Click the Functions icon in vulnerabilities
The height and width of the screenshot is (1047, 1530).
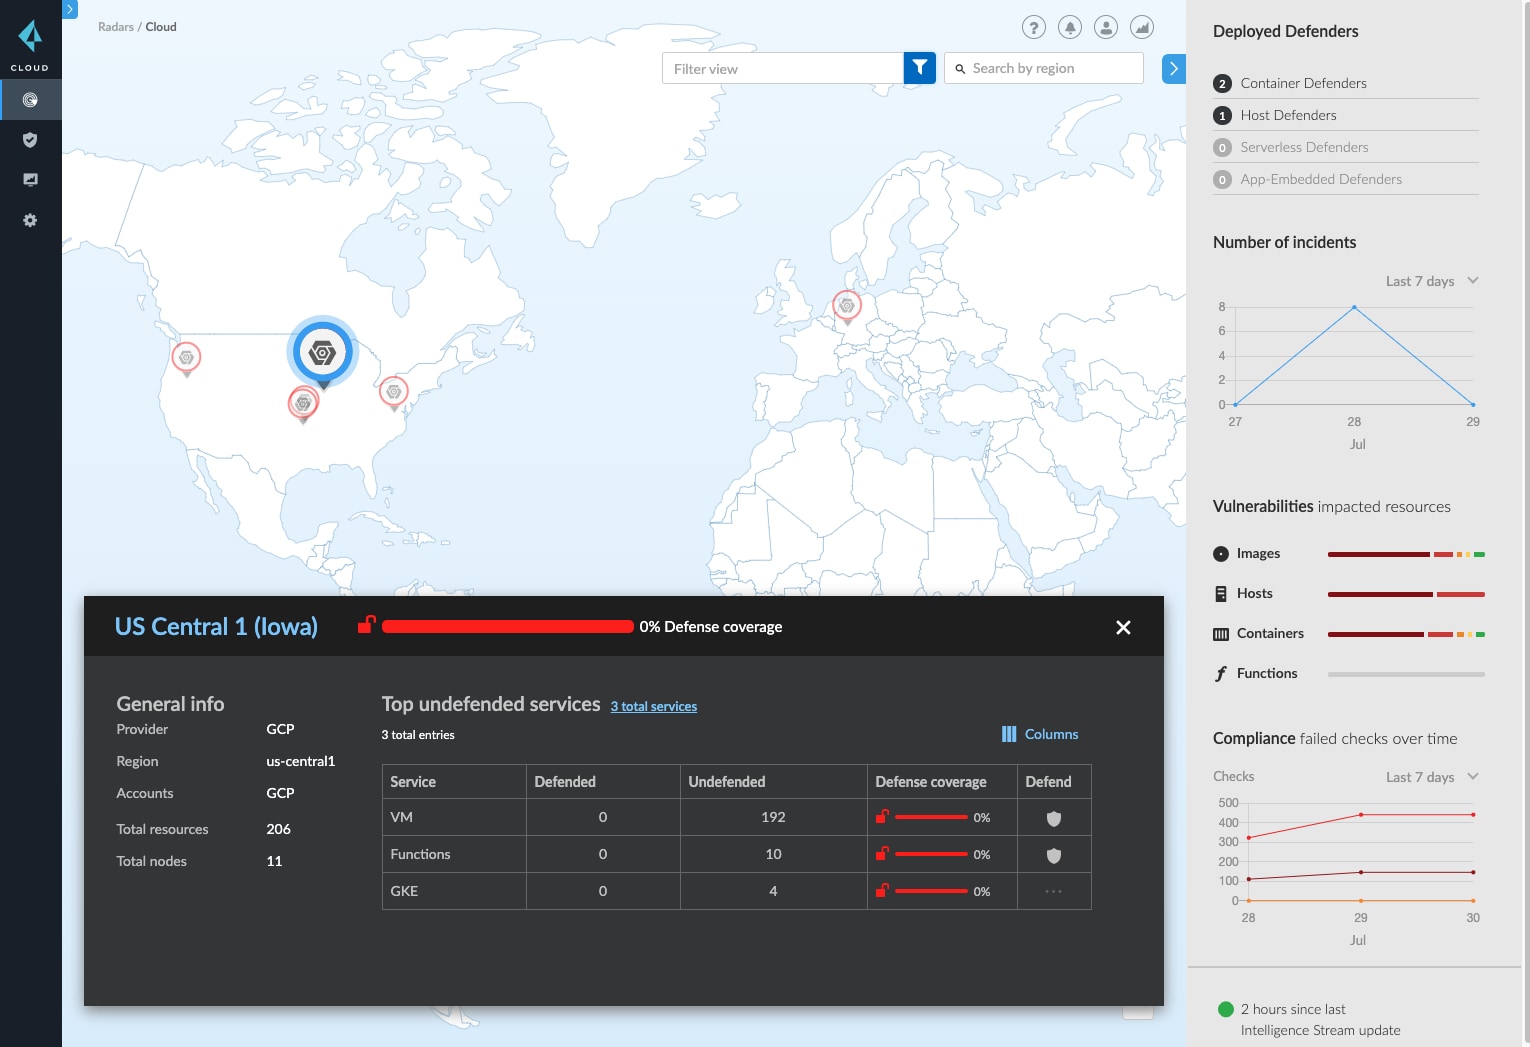point(1221,674)
